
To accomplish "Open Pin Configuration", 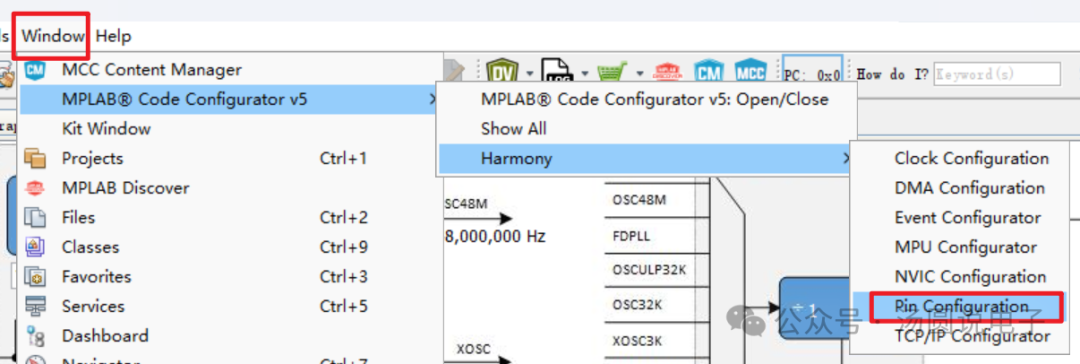I will click(962, 306).
